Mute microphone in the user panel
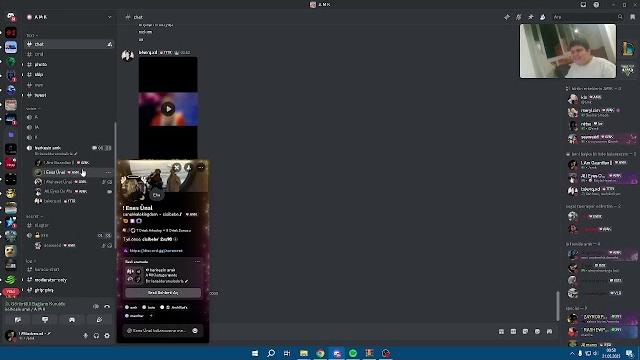 [85, 336]
